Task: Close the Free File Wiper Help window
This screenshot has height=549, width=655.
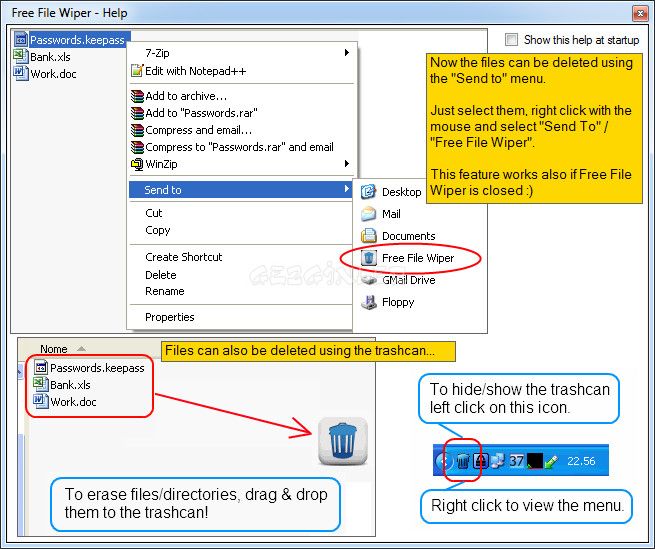Action: click(639, 14)
